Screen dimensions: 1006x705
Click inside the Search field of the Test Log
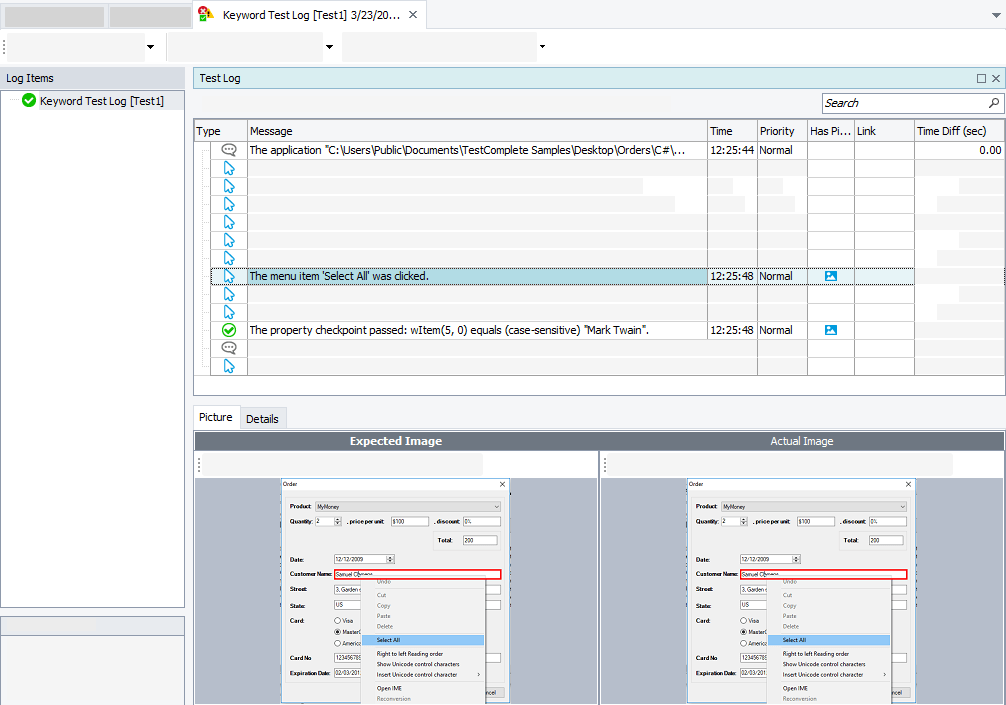[900, 102]
